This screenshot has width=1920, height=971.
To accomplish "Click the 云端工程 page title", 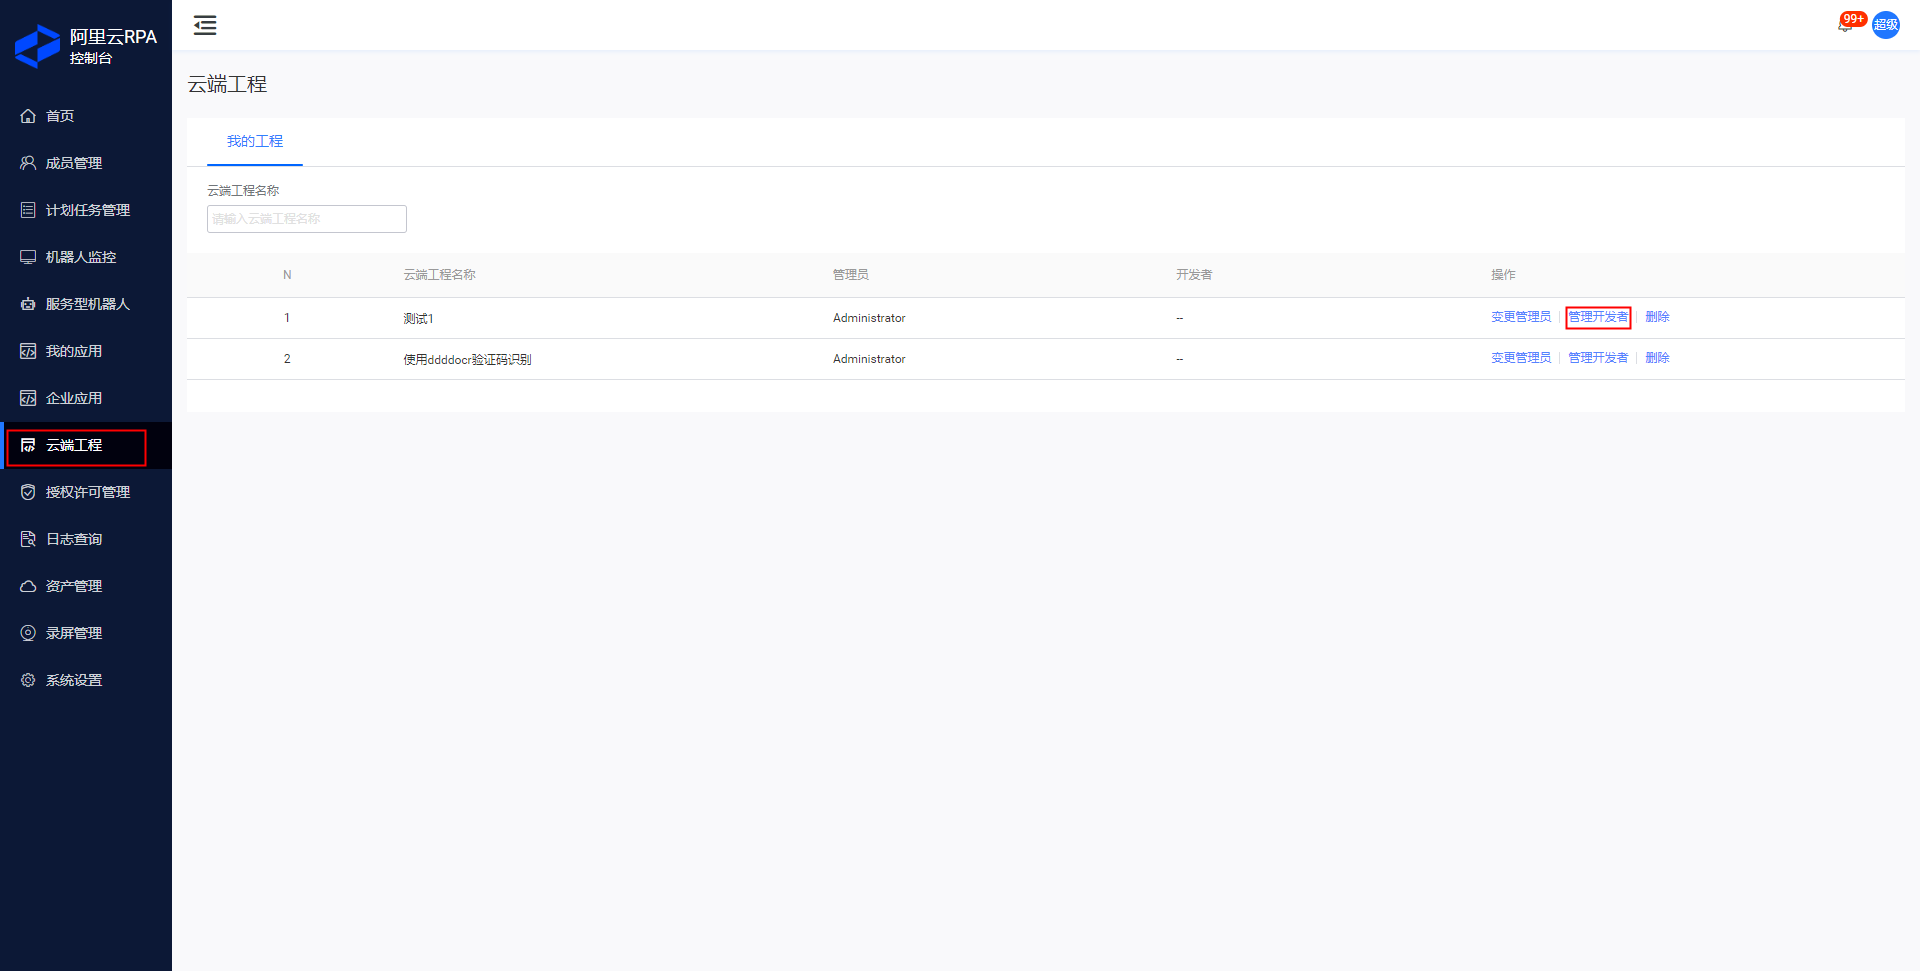I will tap(227, 85).
